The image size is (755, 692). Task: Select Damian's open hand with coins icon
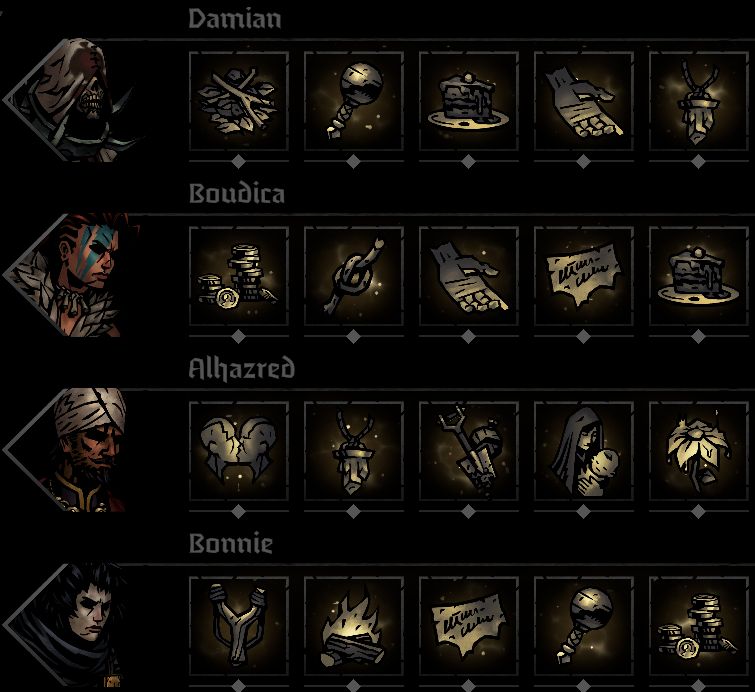[584, 101]
